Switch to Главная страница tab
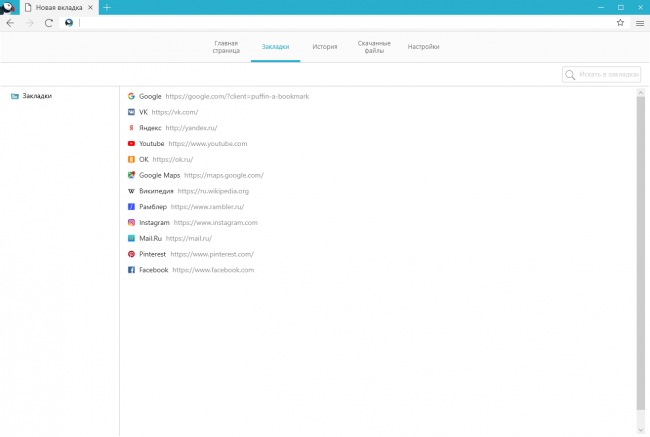Viewport: 650px width, 437px height. click(x=226, y=47)
